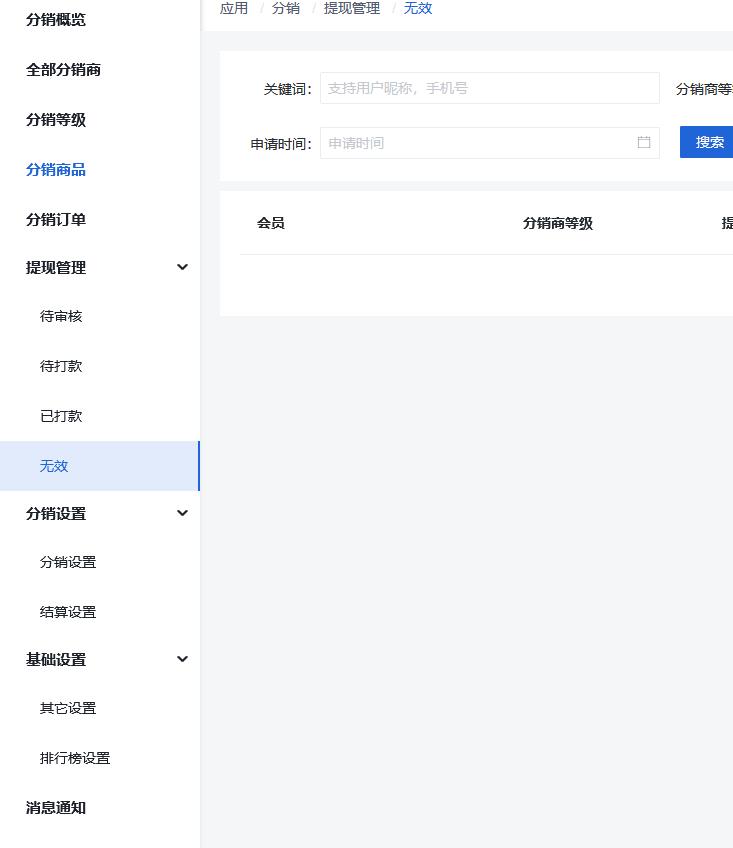733x848 pixels.
Task: Open 其它设置 in the sidebar
Action: coord(68,708)
